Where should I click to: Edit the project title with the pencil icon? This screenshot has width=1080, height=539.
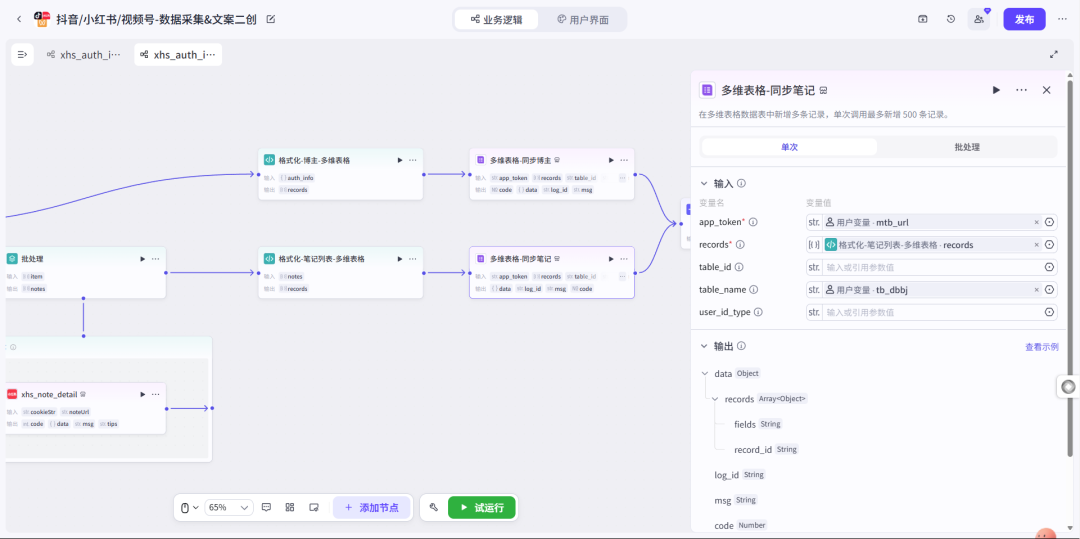pyautogui.click(x=271, y=19)
